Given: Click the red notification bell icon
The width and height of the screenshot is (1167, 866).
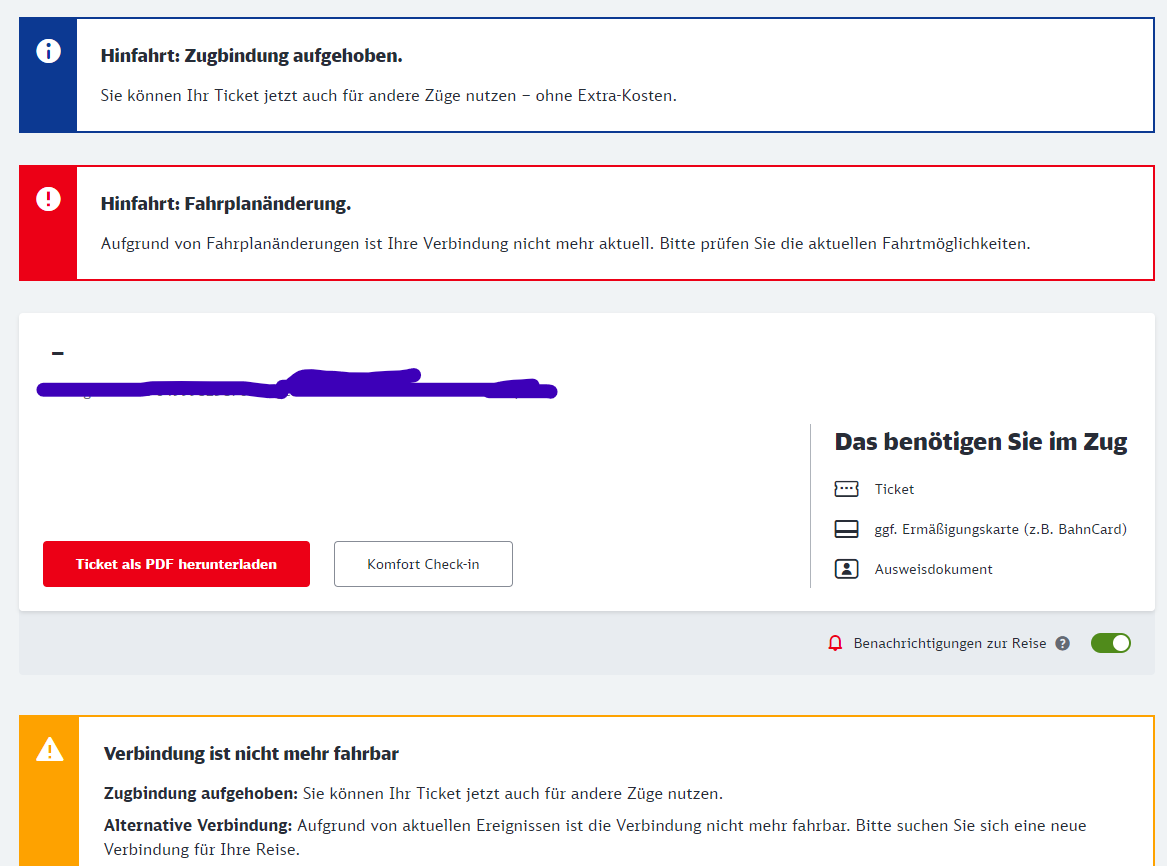Looking at the screenshot, I should [836, 643].
